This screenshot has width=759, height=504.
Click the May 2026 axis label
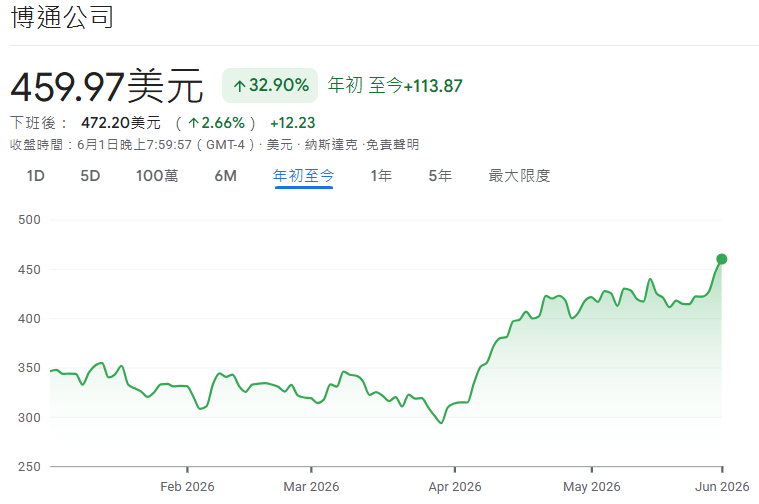[x=592, y=487]
